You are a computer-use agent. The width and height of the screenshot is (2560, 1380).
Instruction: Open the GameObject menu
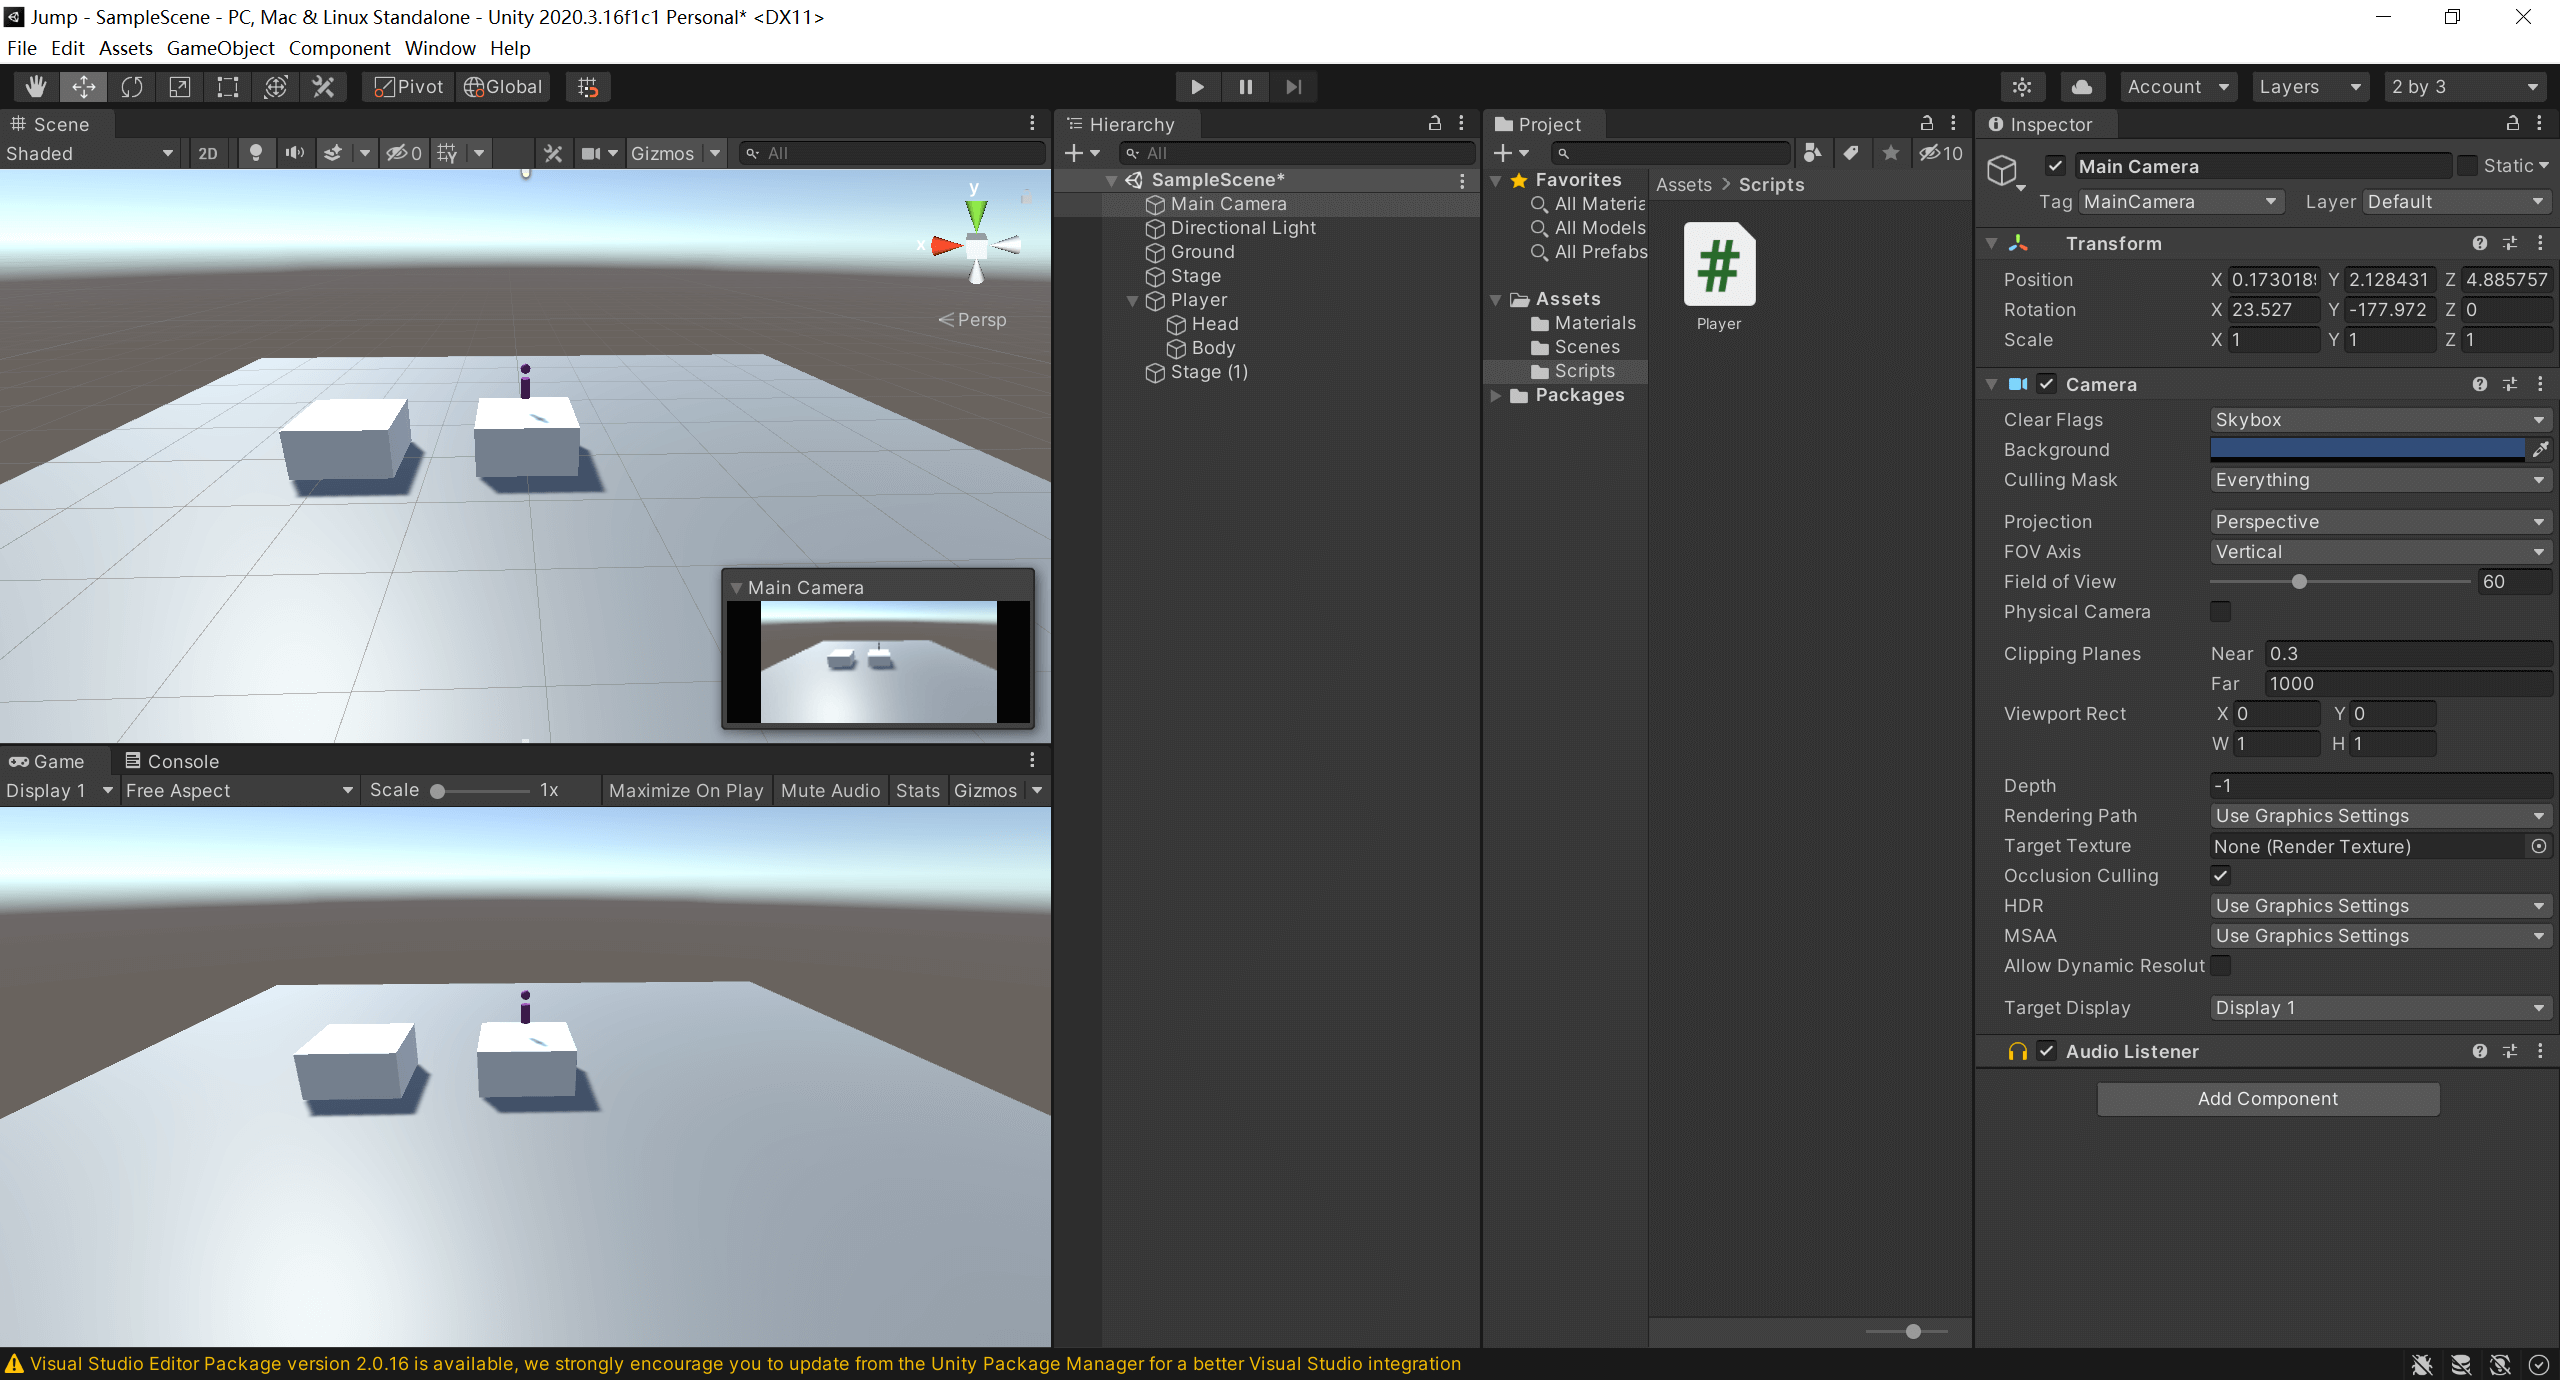[x=220, y=48]
